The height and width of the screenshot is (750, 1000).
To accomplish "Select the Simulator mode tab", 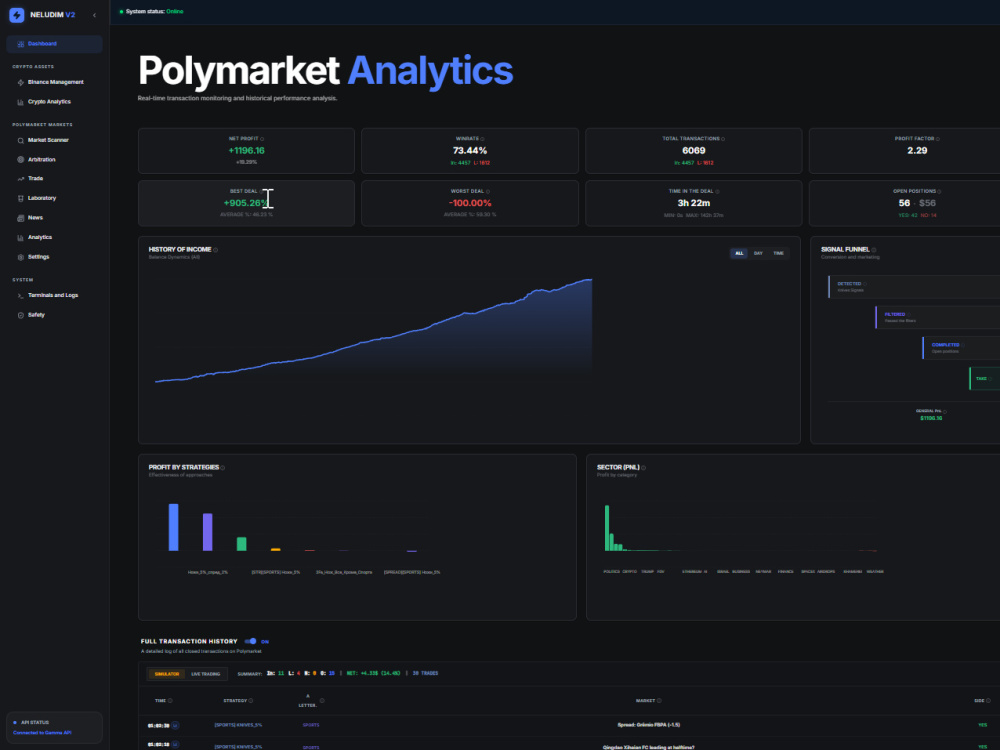I will pos(167,674).
